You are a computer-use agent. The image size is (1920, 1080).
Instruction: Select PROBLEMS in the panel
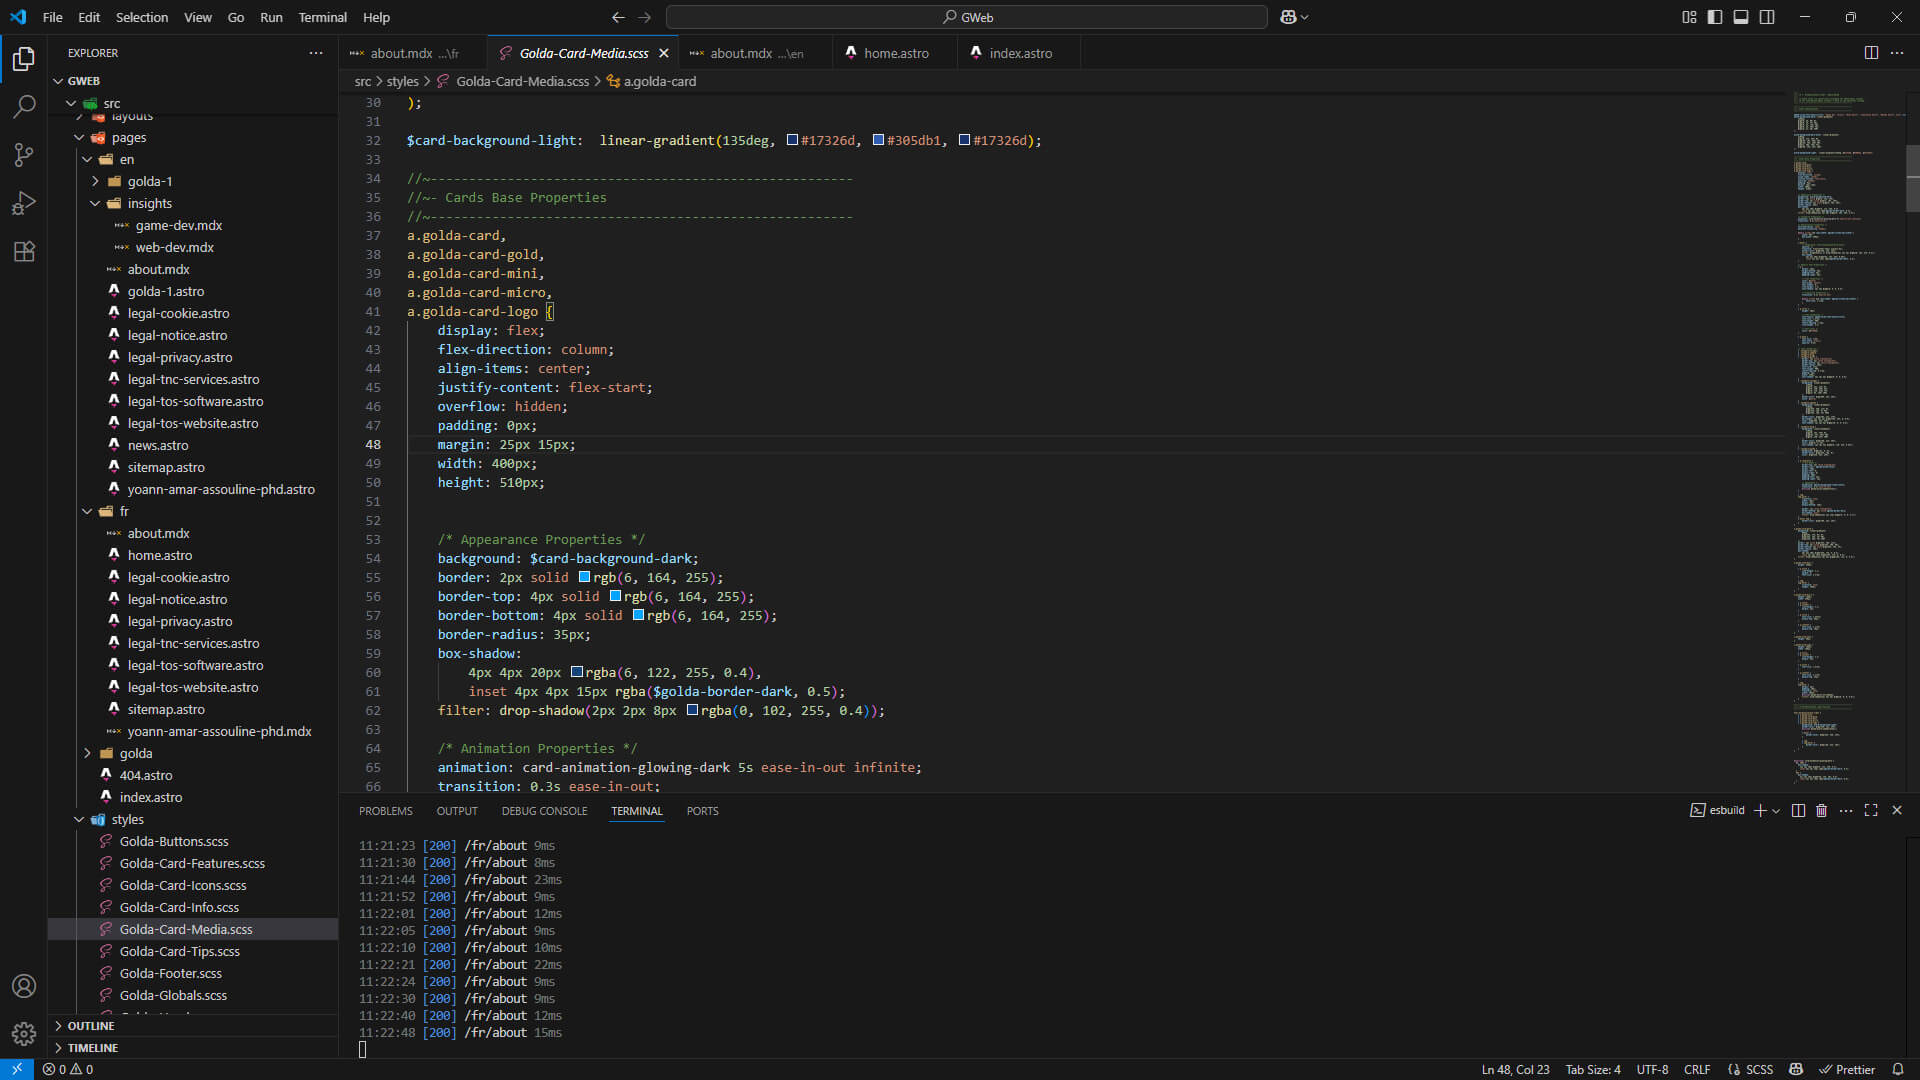point(385,811)
